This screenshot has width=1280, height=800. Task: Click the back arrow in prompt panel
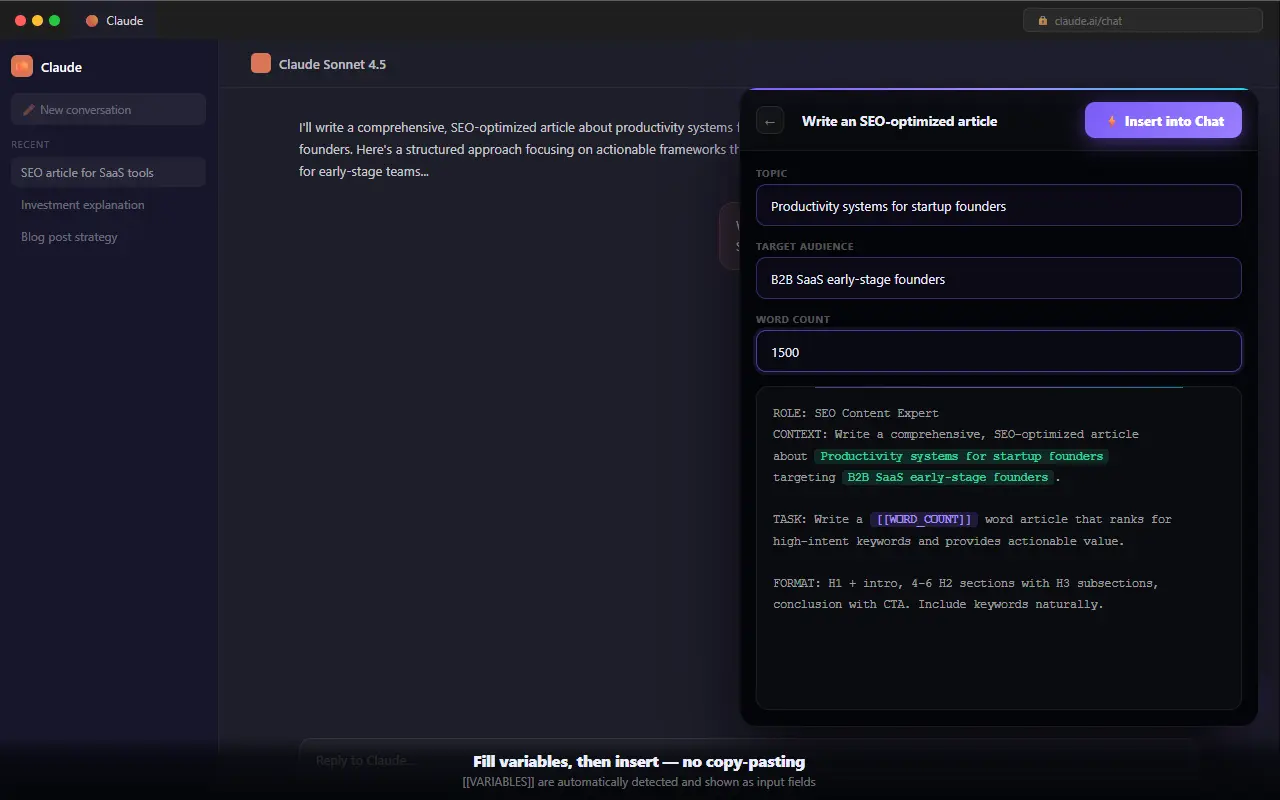[x=770, y=121]
